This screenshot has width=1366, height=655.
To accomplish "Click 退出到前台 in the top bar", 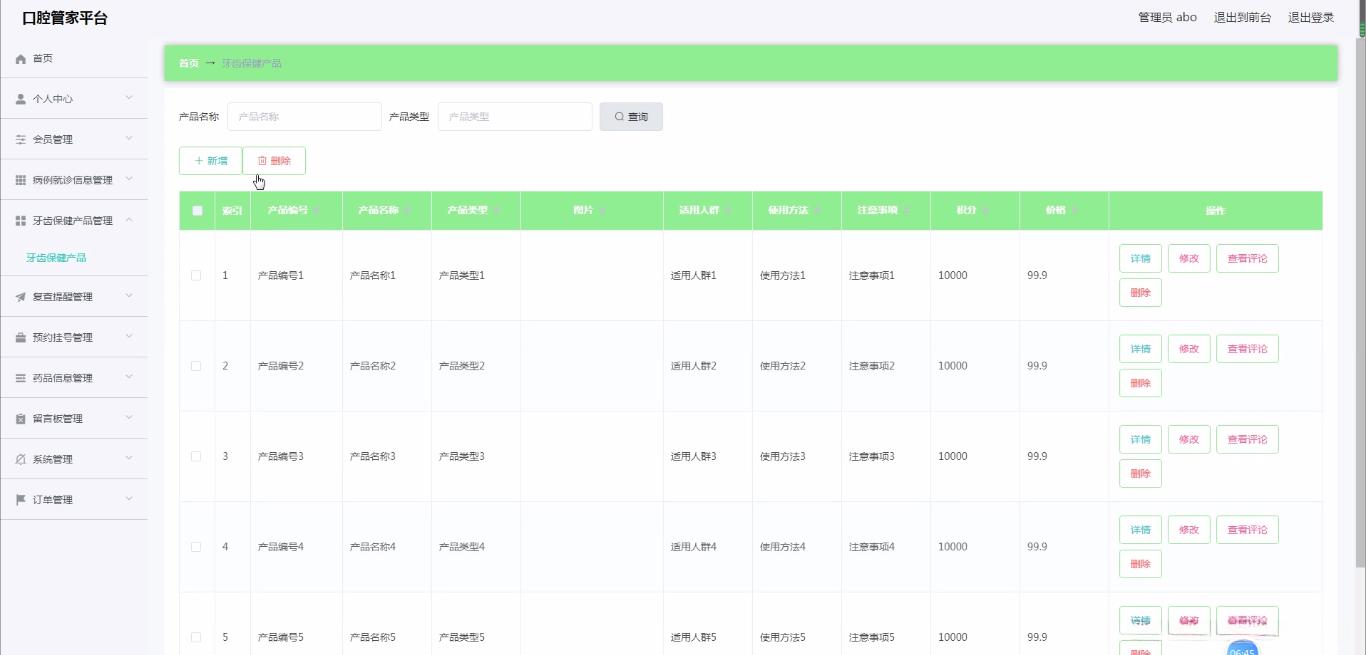I will click(x=1242, y=17).
